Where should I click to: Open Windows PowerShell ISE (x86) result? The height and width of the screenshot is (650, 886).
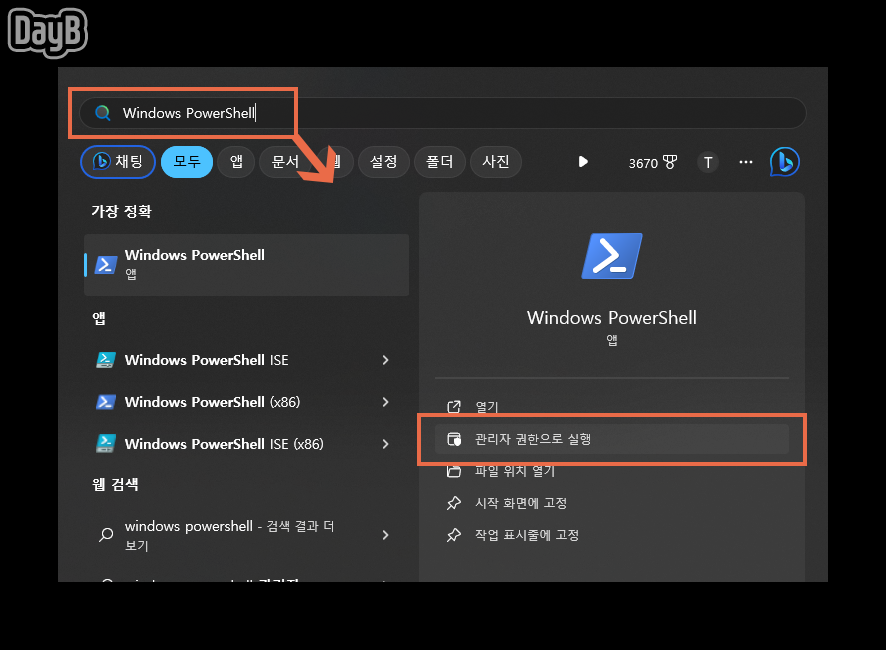(x=246, y=444)
